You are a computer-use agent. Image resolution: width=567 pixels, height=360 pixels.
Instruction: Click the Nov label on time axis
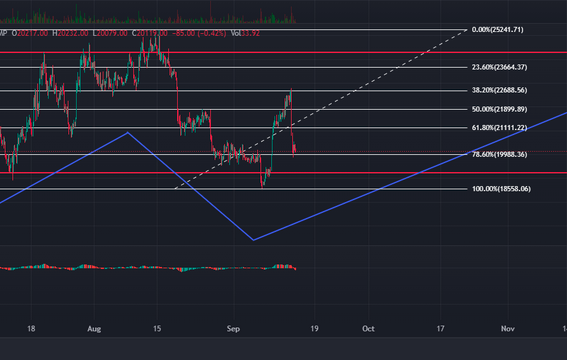click(x=507, y=329)
